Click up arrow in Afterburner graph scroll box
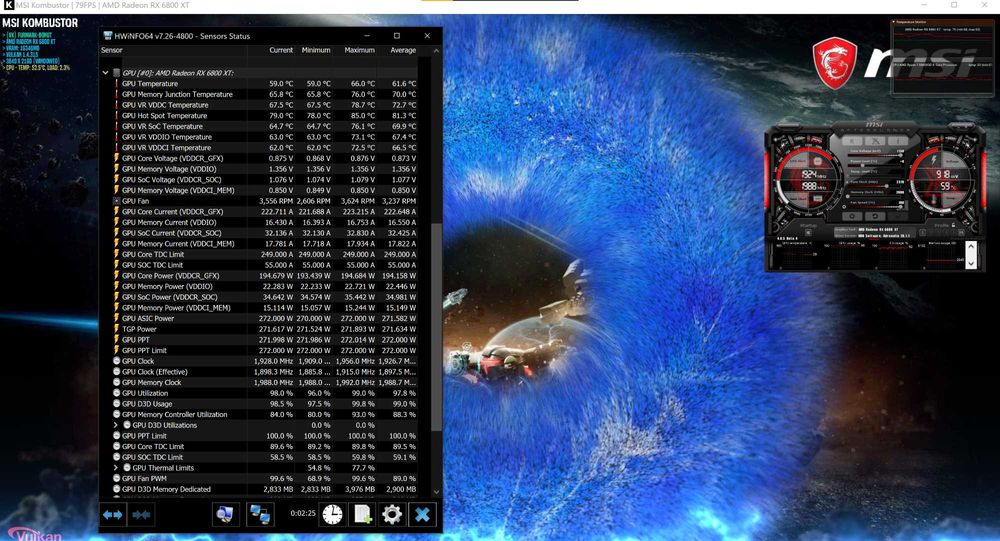 (x=971, y=246)
